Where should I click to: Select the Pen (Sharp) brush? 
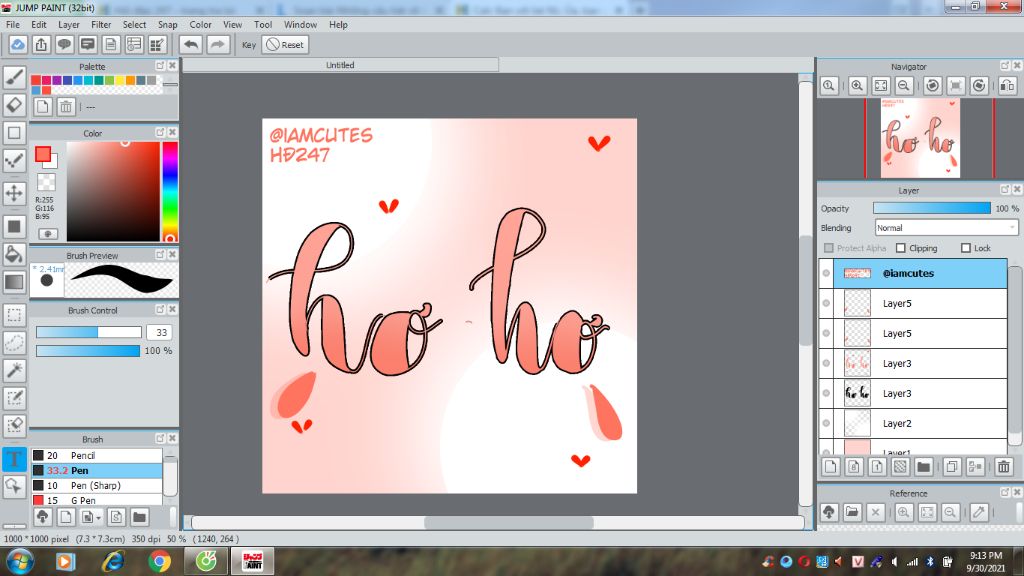pos(97,485)
